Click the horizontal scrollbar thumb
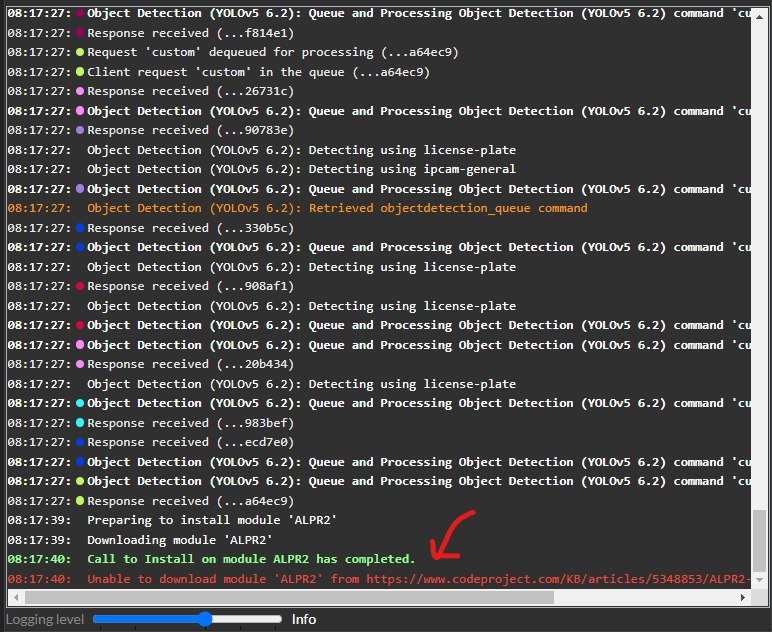Image resolution: width=772 pixels, height=632 pixels. (x=289, y=597)
